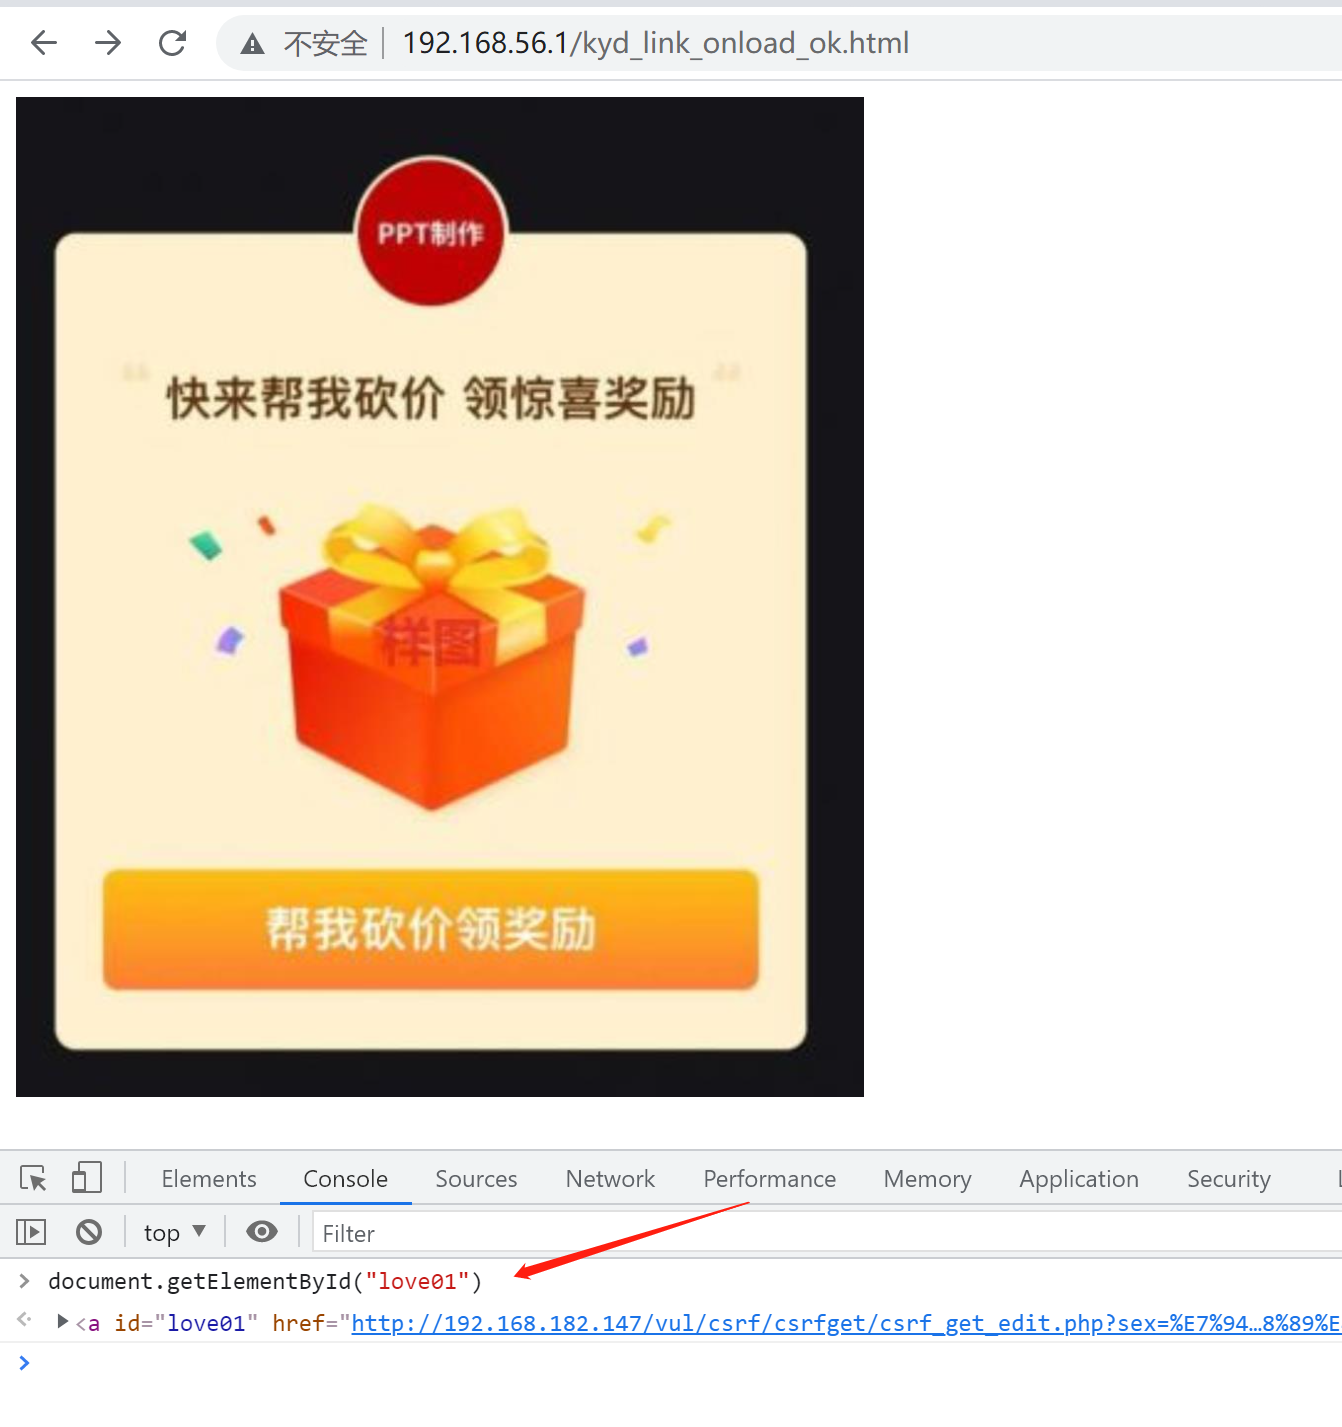Create a live expression with the eye icon
Viewport: 1342px width, 1427px height.
(261, 1231)
